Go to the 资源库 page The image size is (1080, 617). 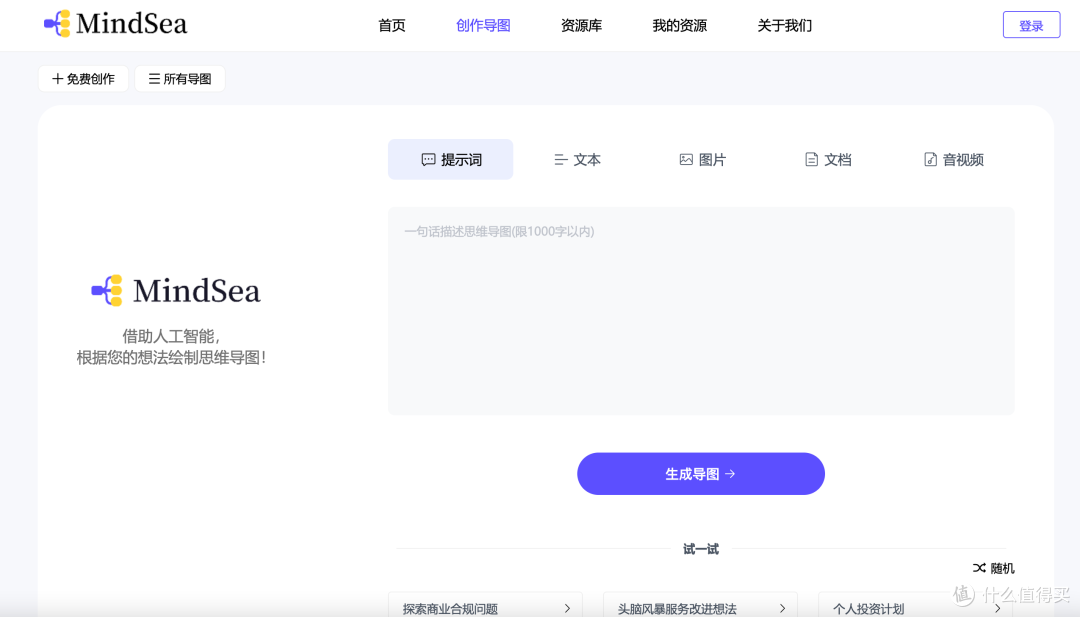[x=581, y=25]
